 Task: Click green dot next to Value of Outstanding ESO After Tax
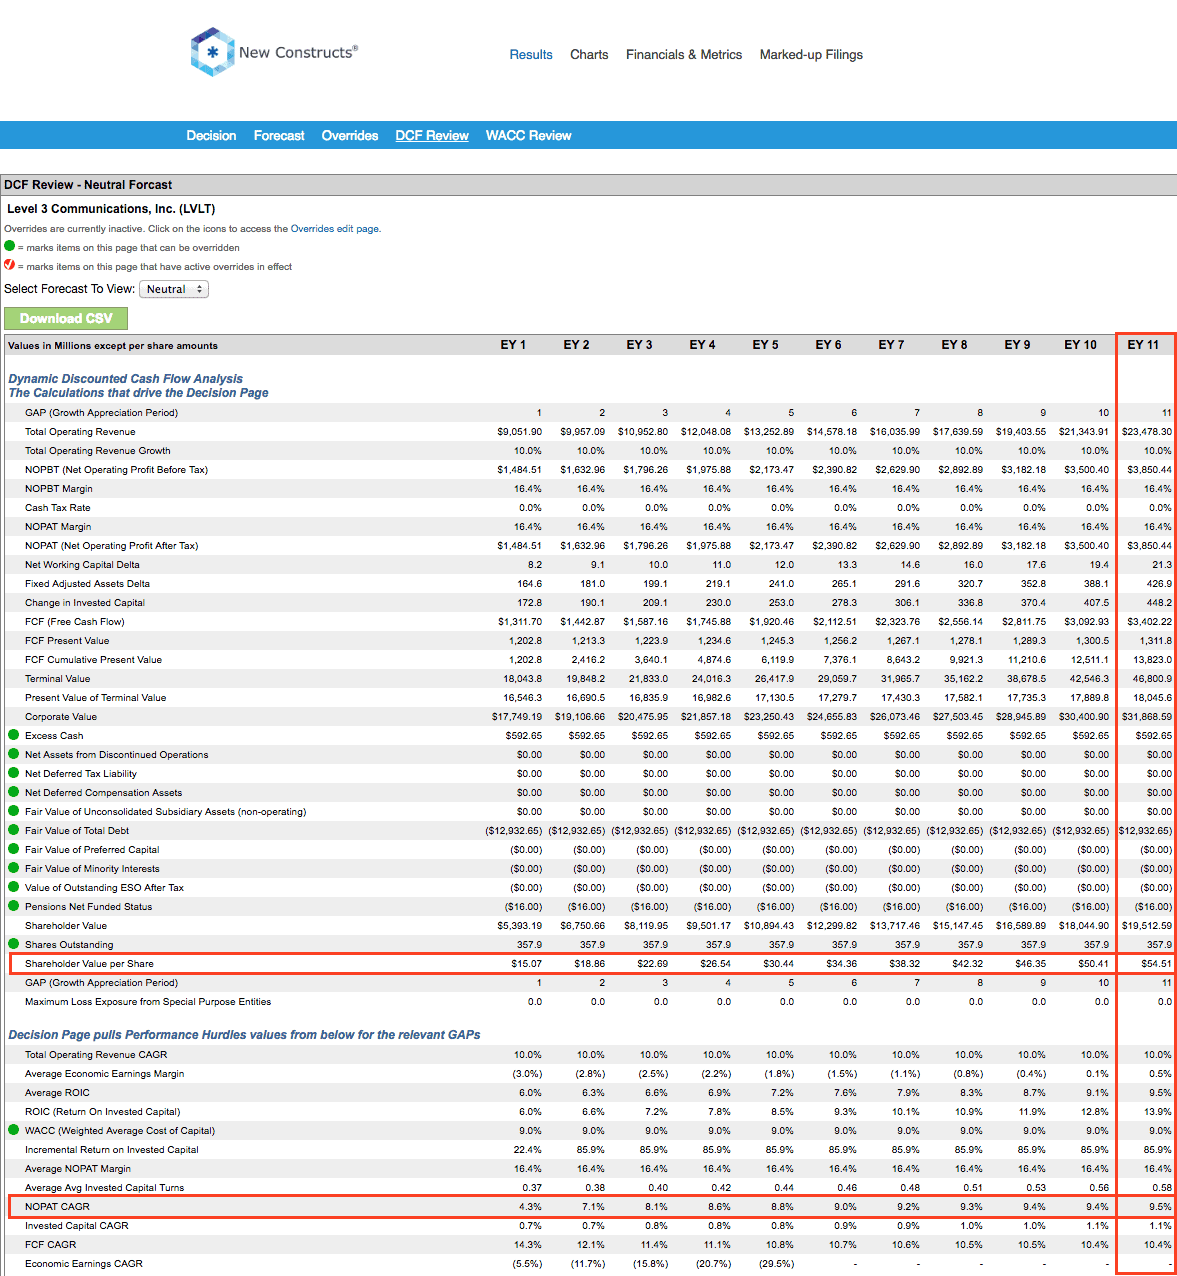(x=14, y=887)
